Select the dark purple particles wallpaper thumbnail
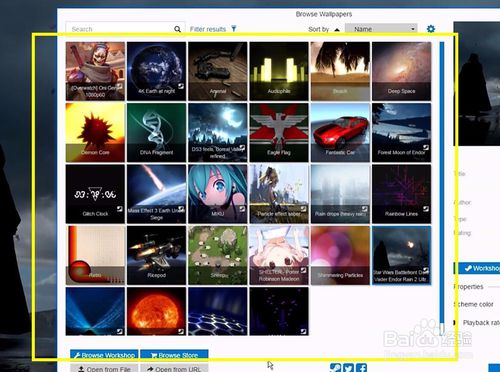 tap(279, 311)
